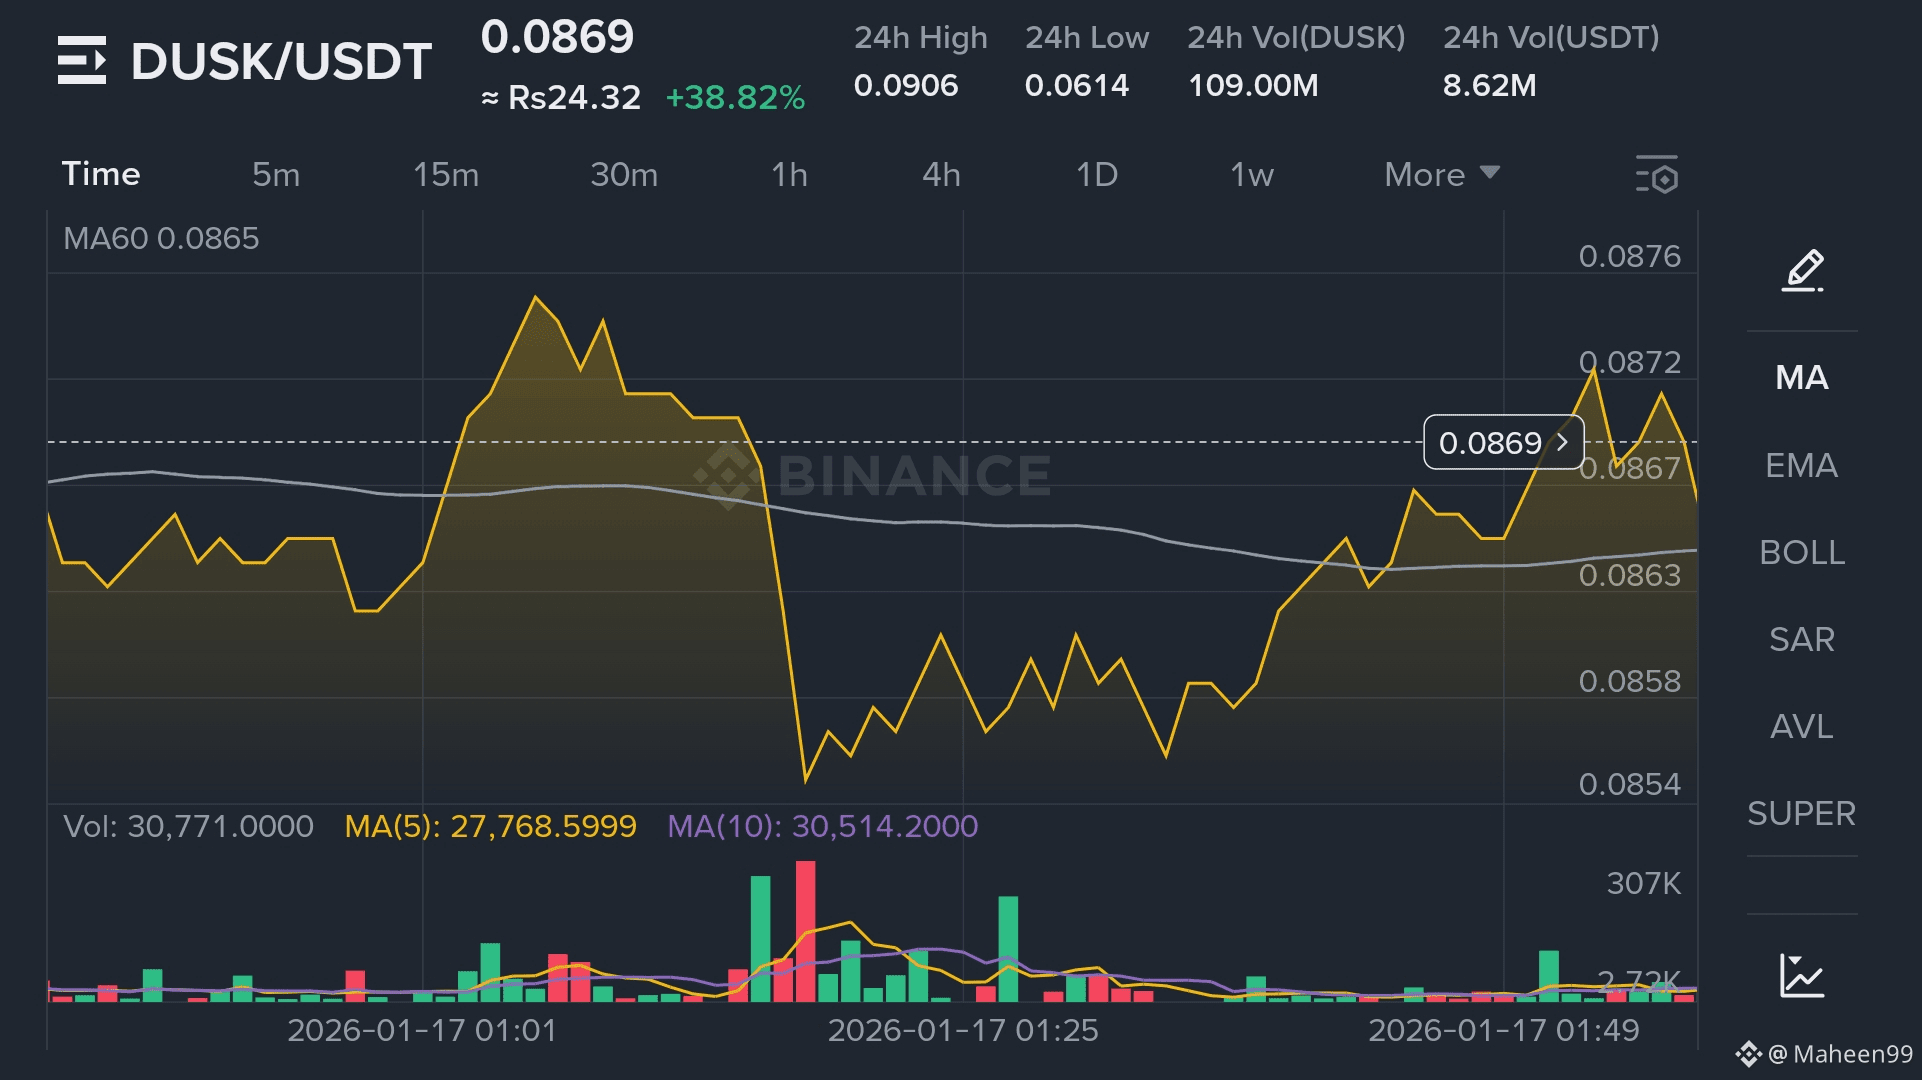Enable the BOLL indicator

click(1801, 552)
